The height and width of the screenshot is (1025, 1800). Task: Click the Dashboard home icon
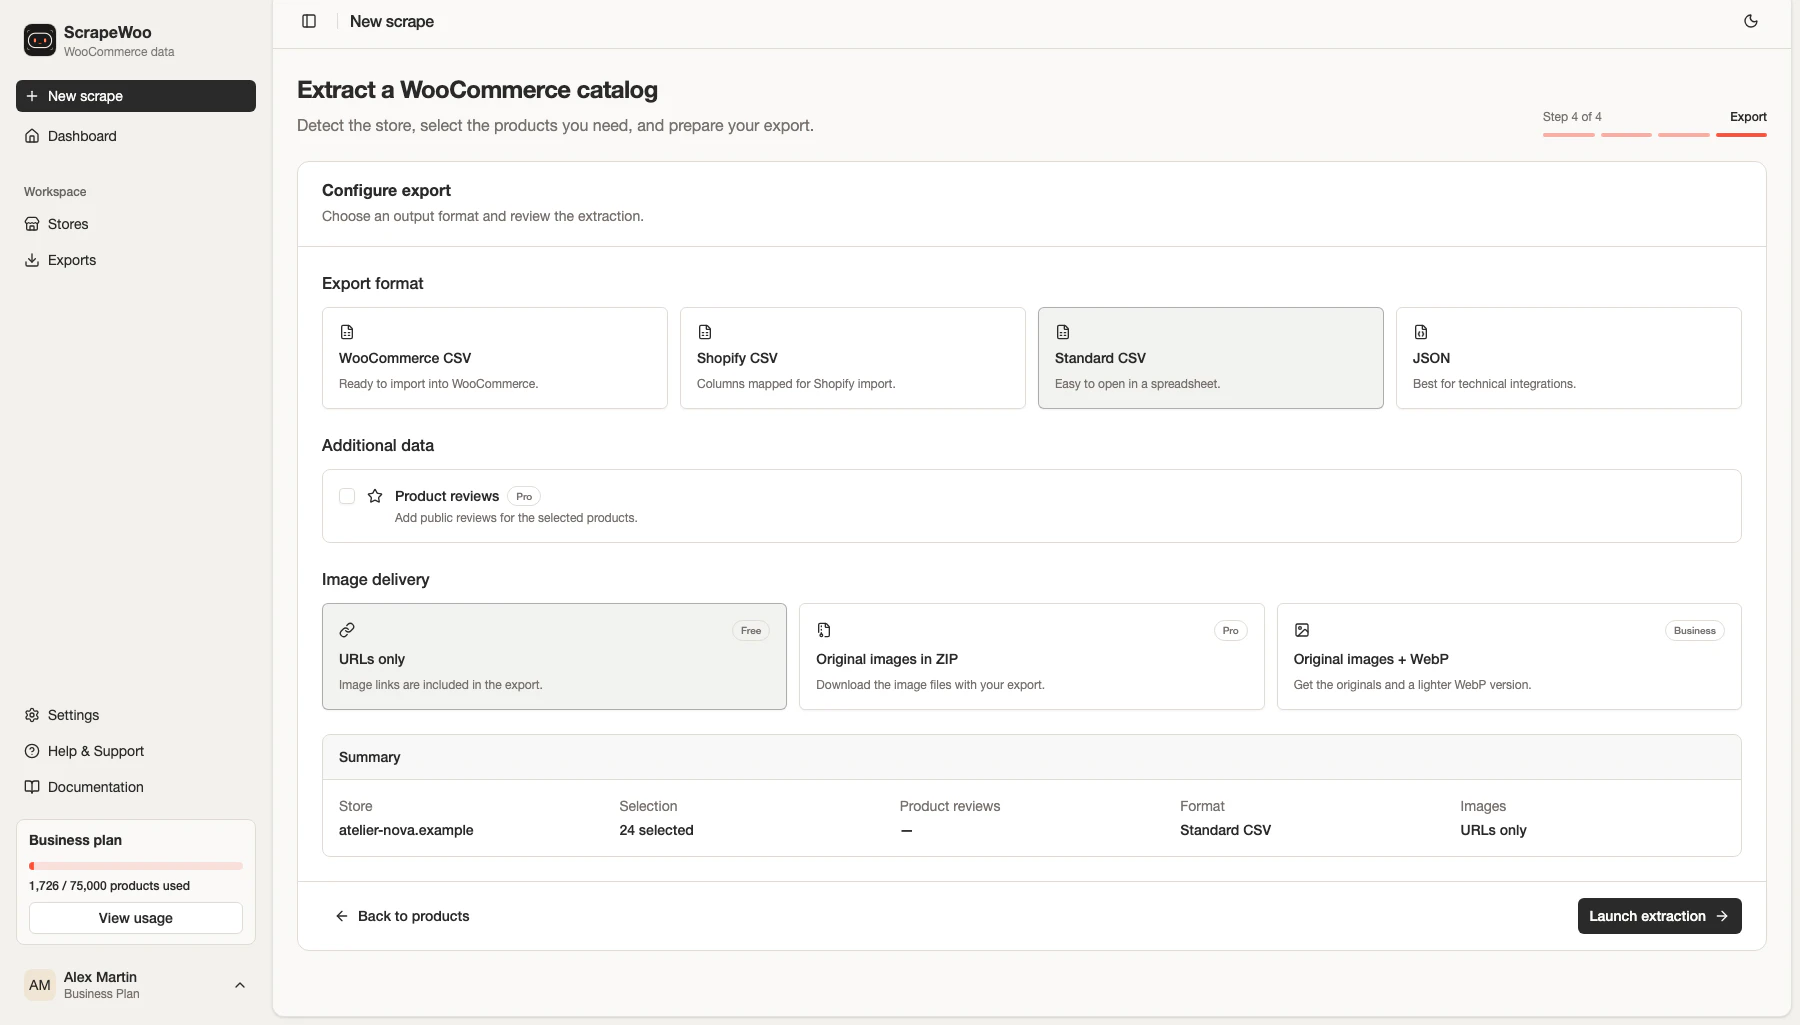click(32, 136)
